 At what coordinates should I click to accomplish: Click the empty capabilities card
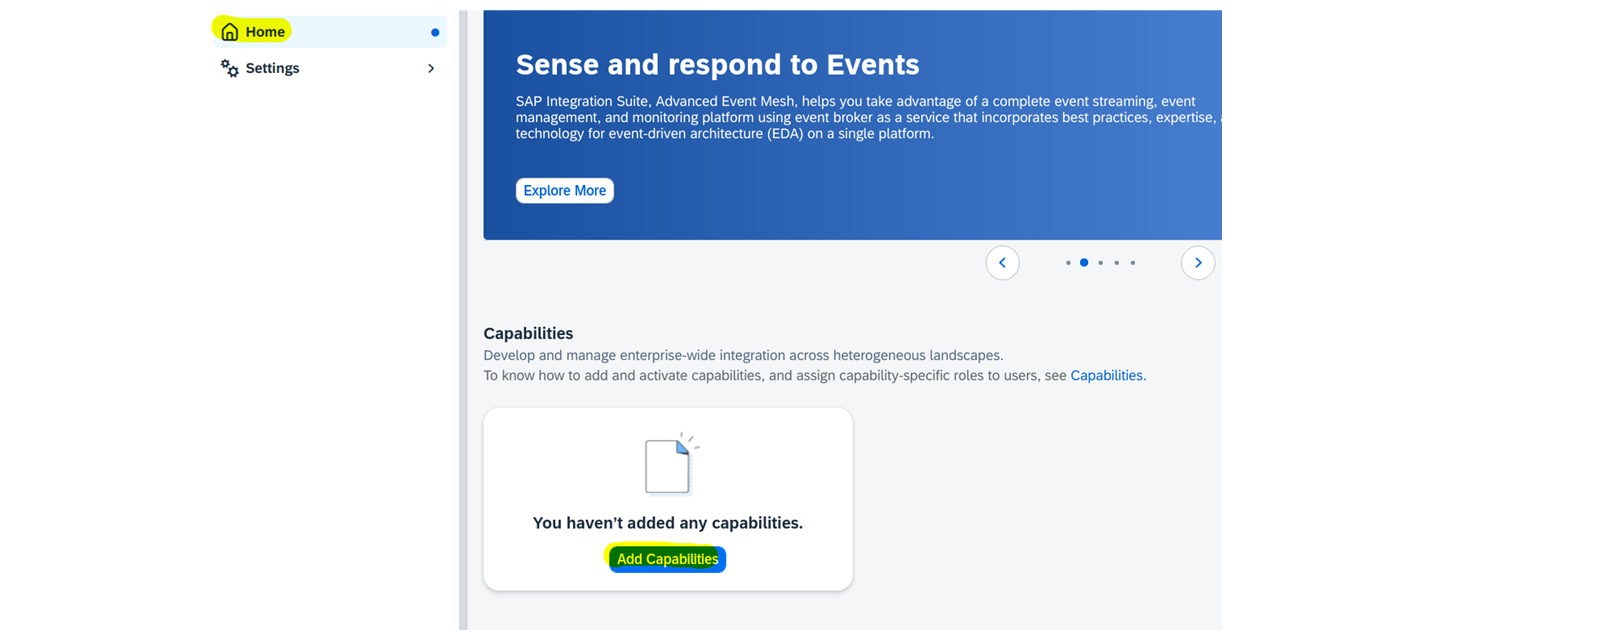pyautogui.click(x=668, y=499)
